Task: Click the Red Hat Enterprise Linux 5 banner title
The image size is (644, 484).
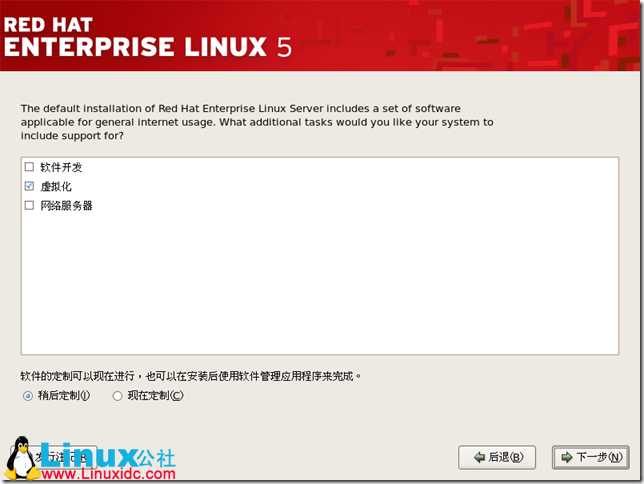Action: pos(148,37)
